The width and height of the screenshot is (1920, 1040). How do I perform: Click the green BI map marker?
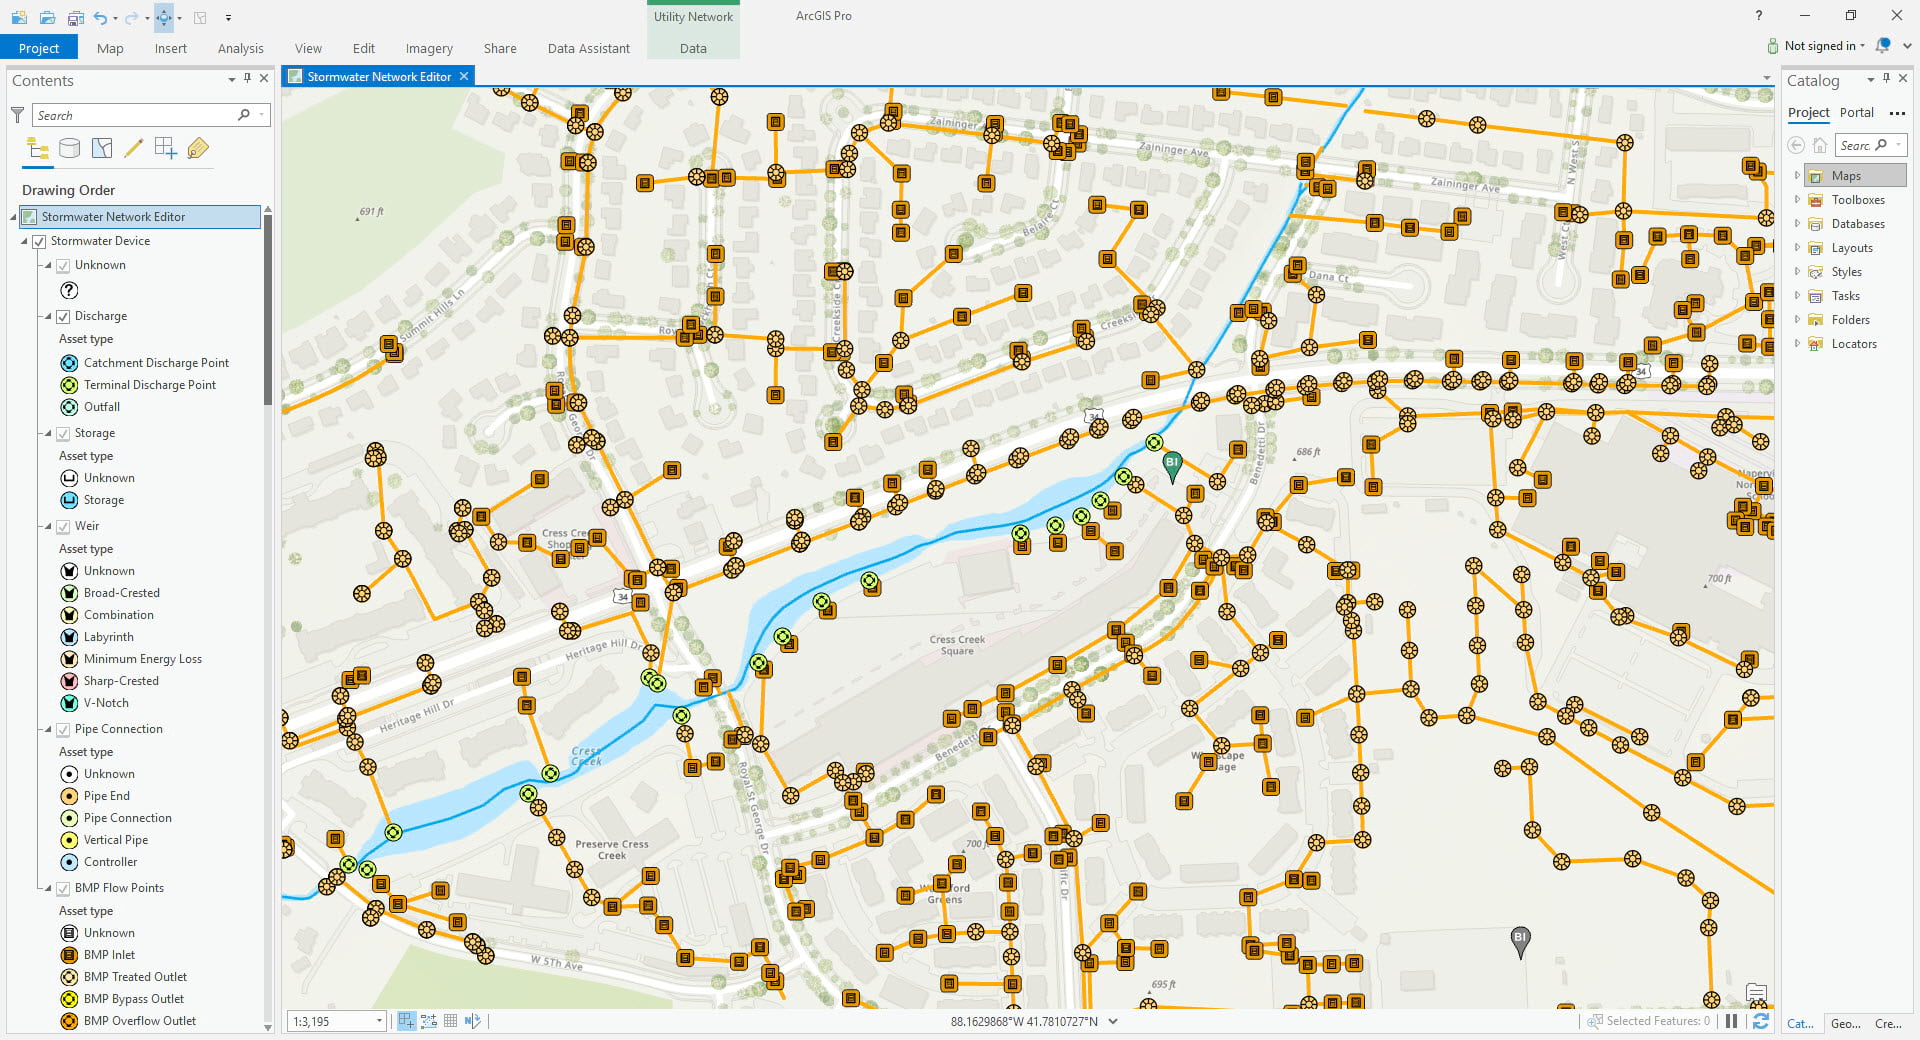click(1172, 465)
